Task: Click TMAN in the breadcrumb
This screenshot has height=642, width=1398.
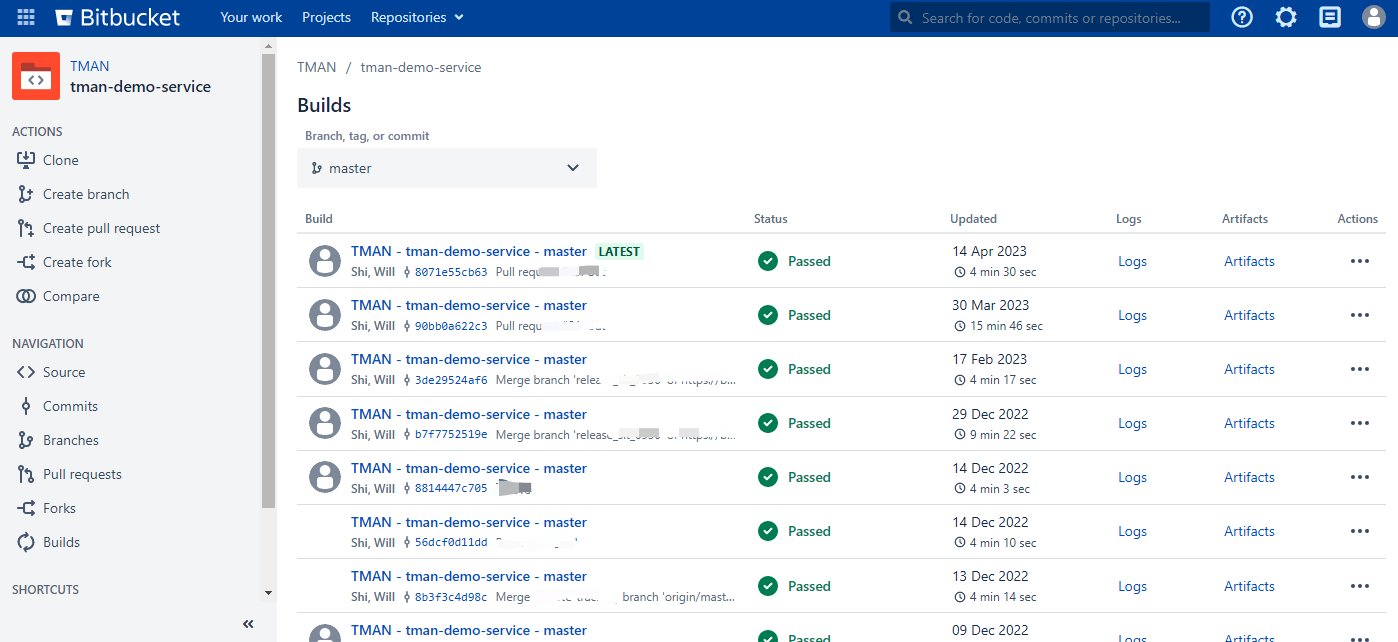Action: point(317,67)
